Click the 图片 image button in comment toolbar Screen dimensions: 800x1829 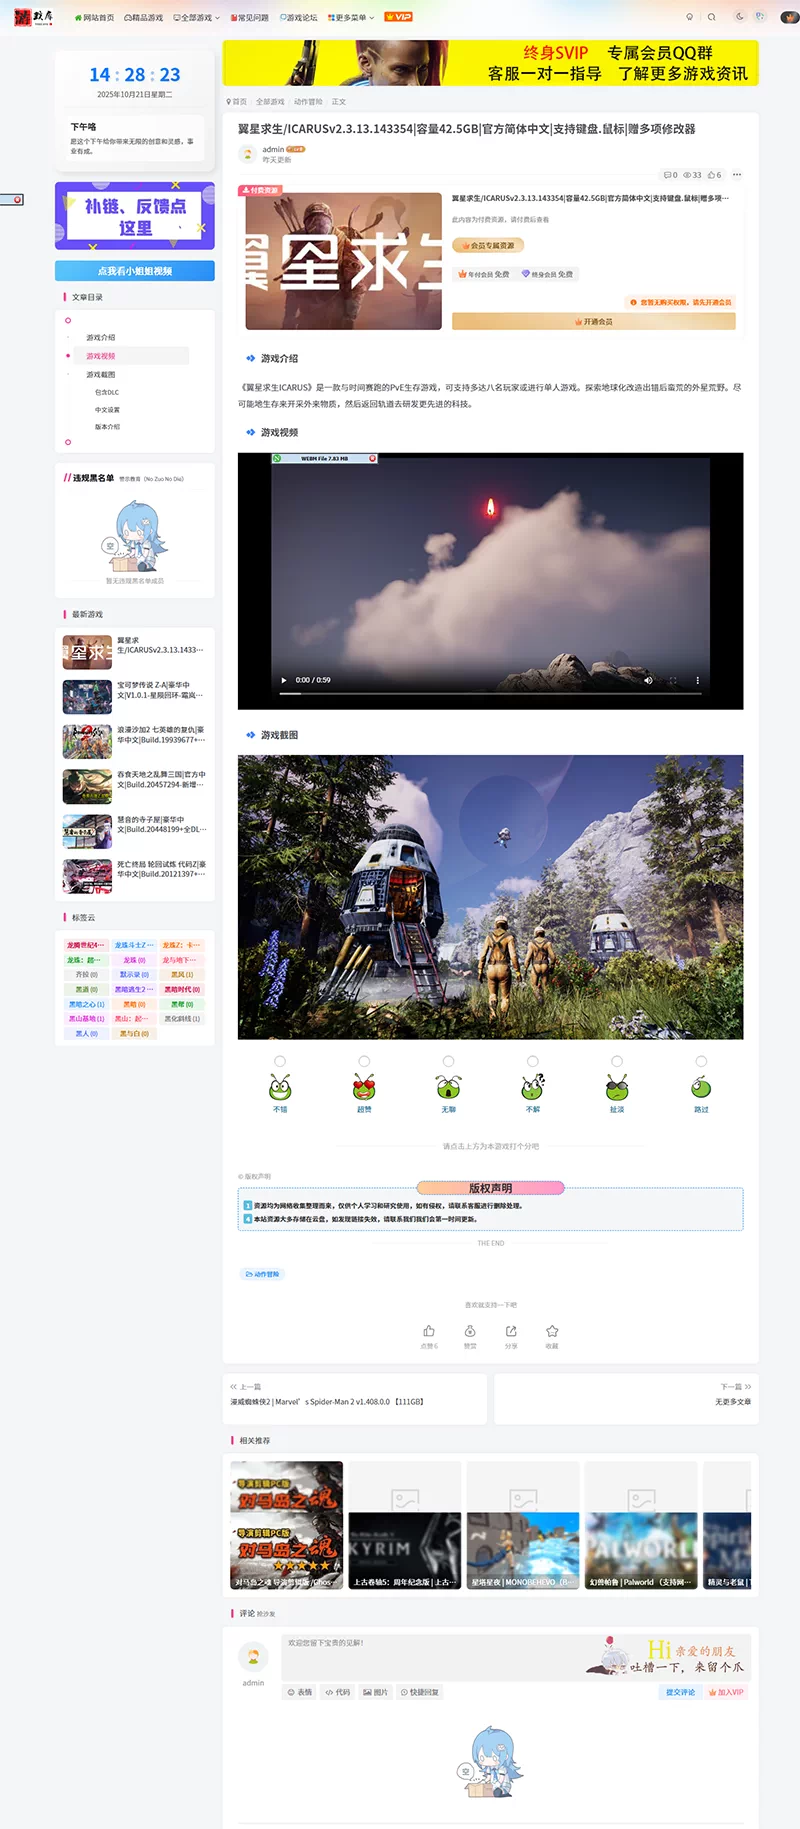click(375, 1692)
